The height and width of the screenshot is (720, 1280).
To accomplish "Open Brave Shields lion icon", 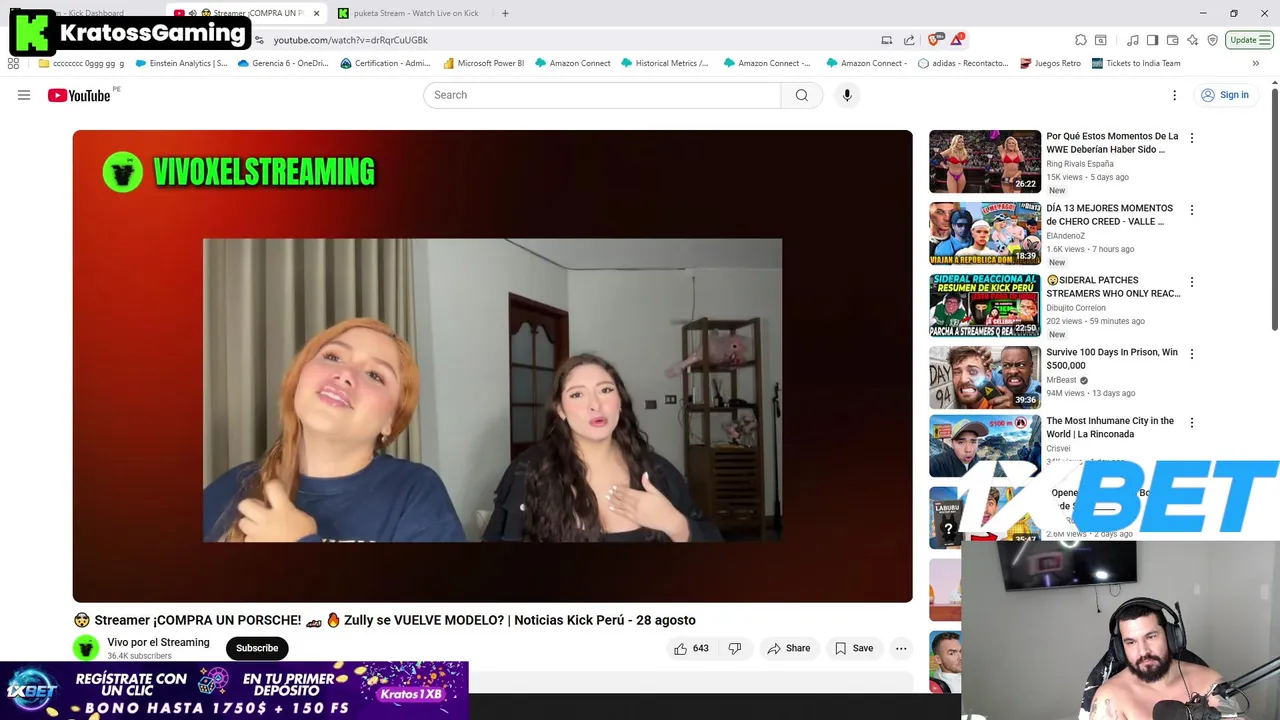I will pos(934,40).
